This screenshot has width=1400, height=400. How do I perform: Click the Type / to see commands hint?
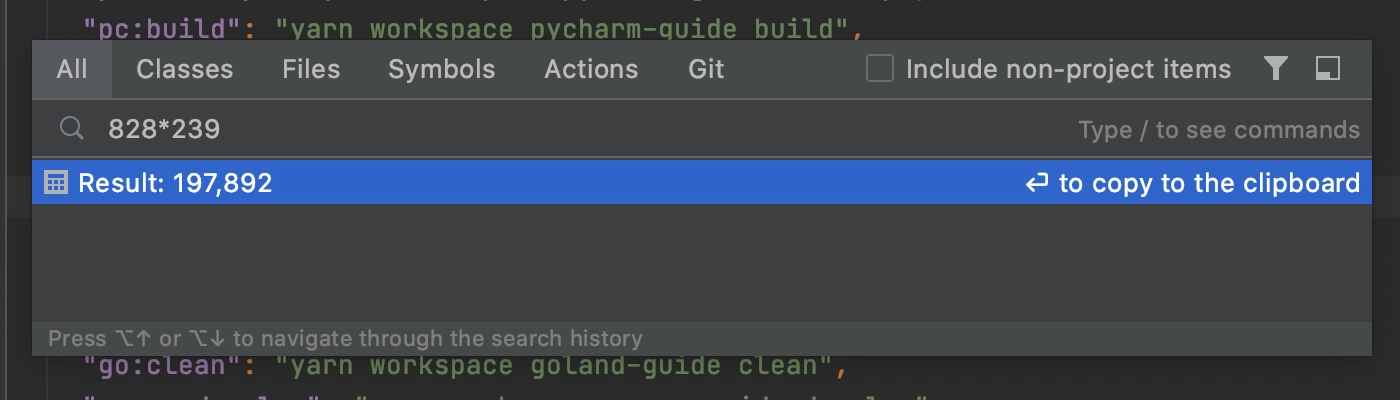(x=1219, y=130)
